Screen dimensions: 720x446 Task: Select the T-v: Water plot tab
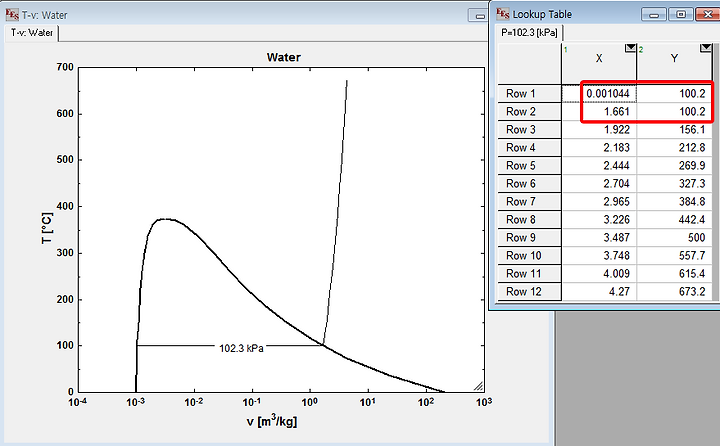click(32, 33)
